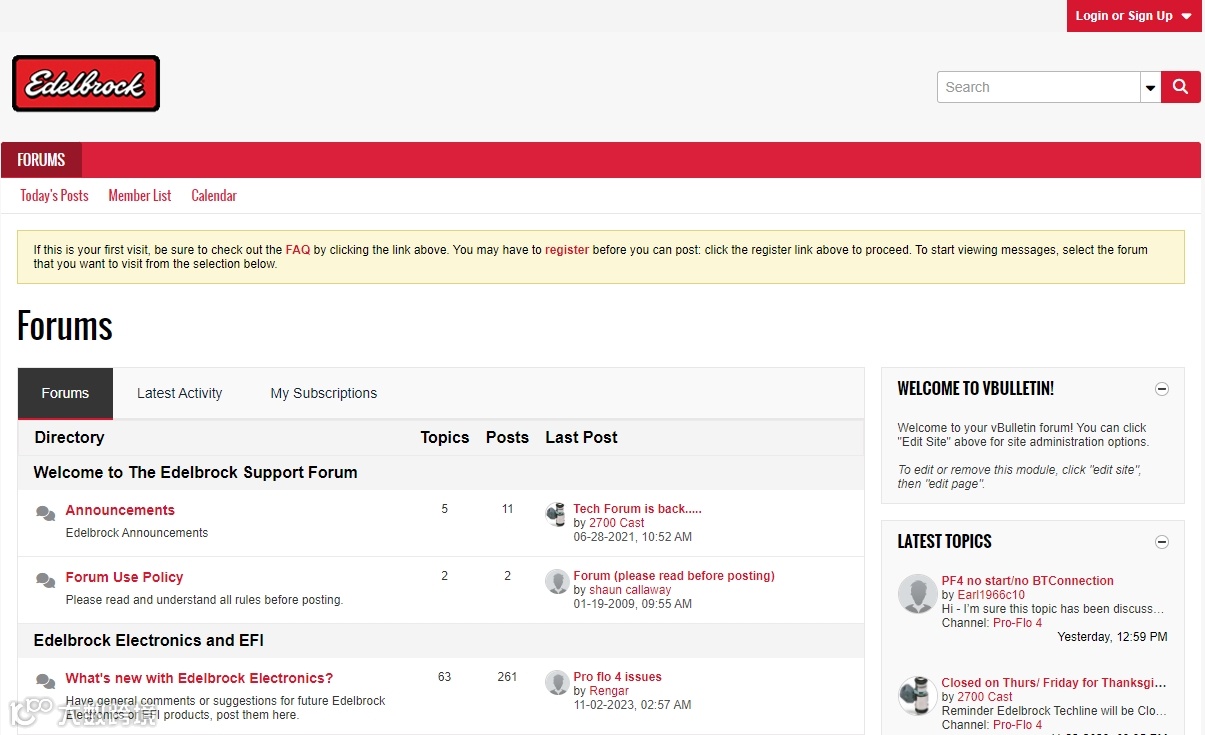Image resolution: width=1205 pixels, height=735 pixels.
Task: Click the Announcements forum speech bubble icon
Action: [45, 514]
